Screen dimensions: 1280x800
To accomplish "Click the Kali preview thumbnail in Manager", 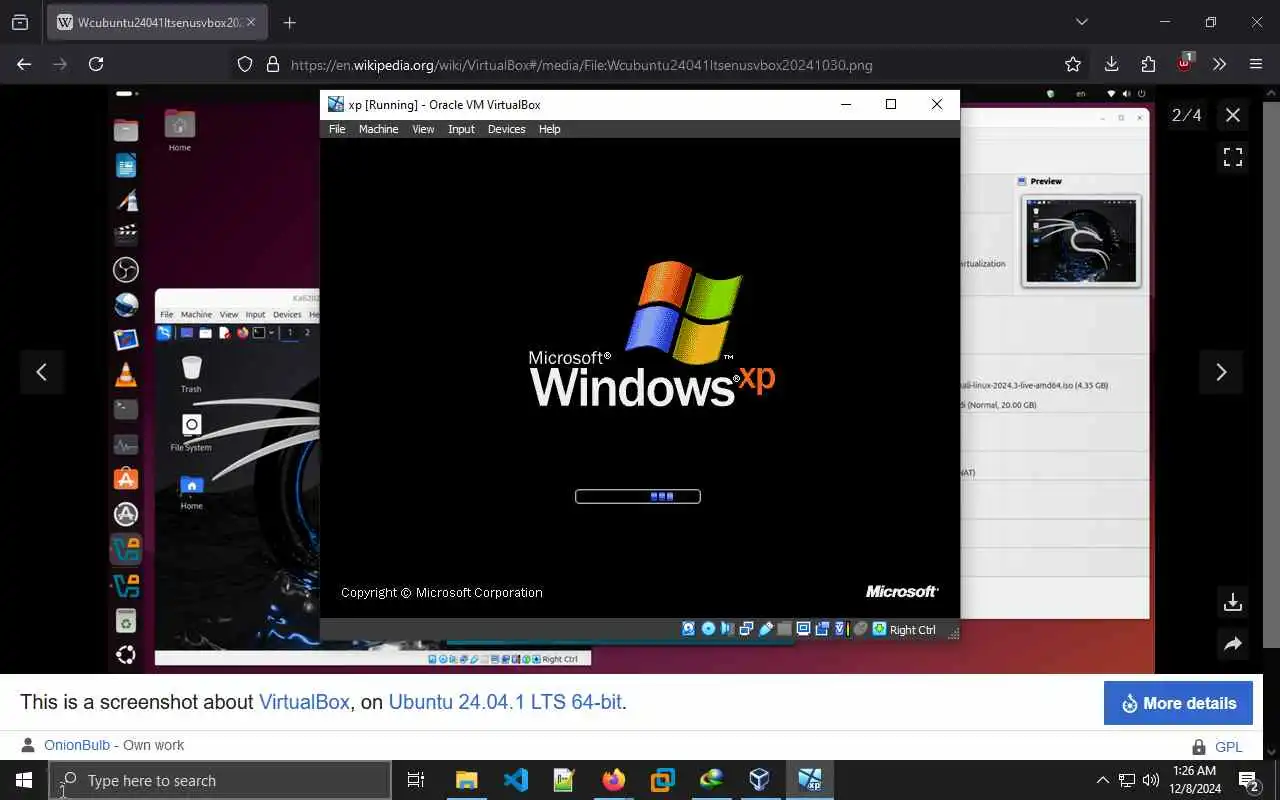I will coord(1081,240).
